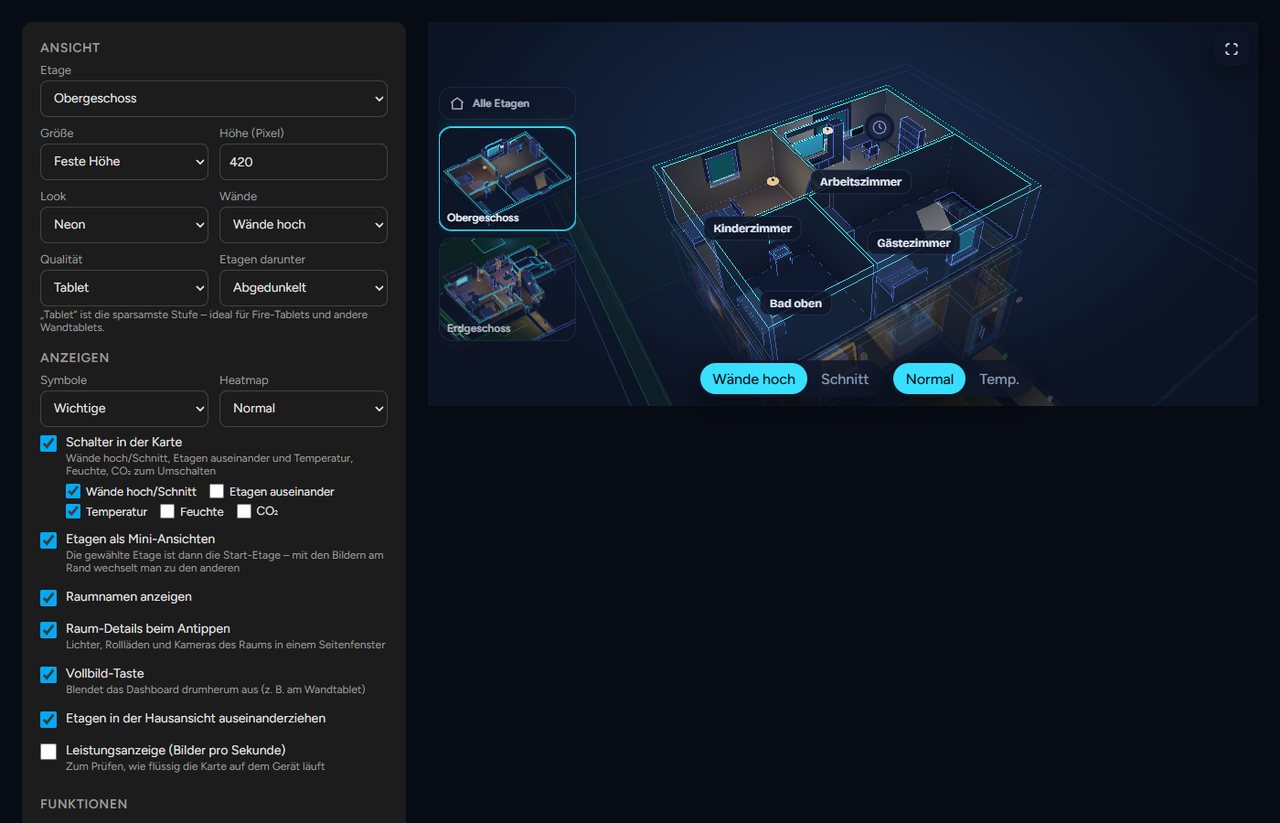Click the Gästezimmer room label
The height and width of the screenshot is (823, 1280).
point(914,243)
